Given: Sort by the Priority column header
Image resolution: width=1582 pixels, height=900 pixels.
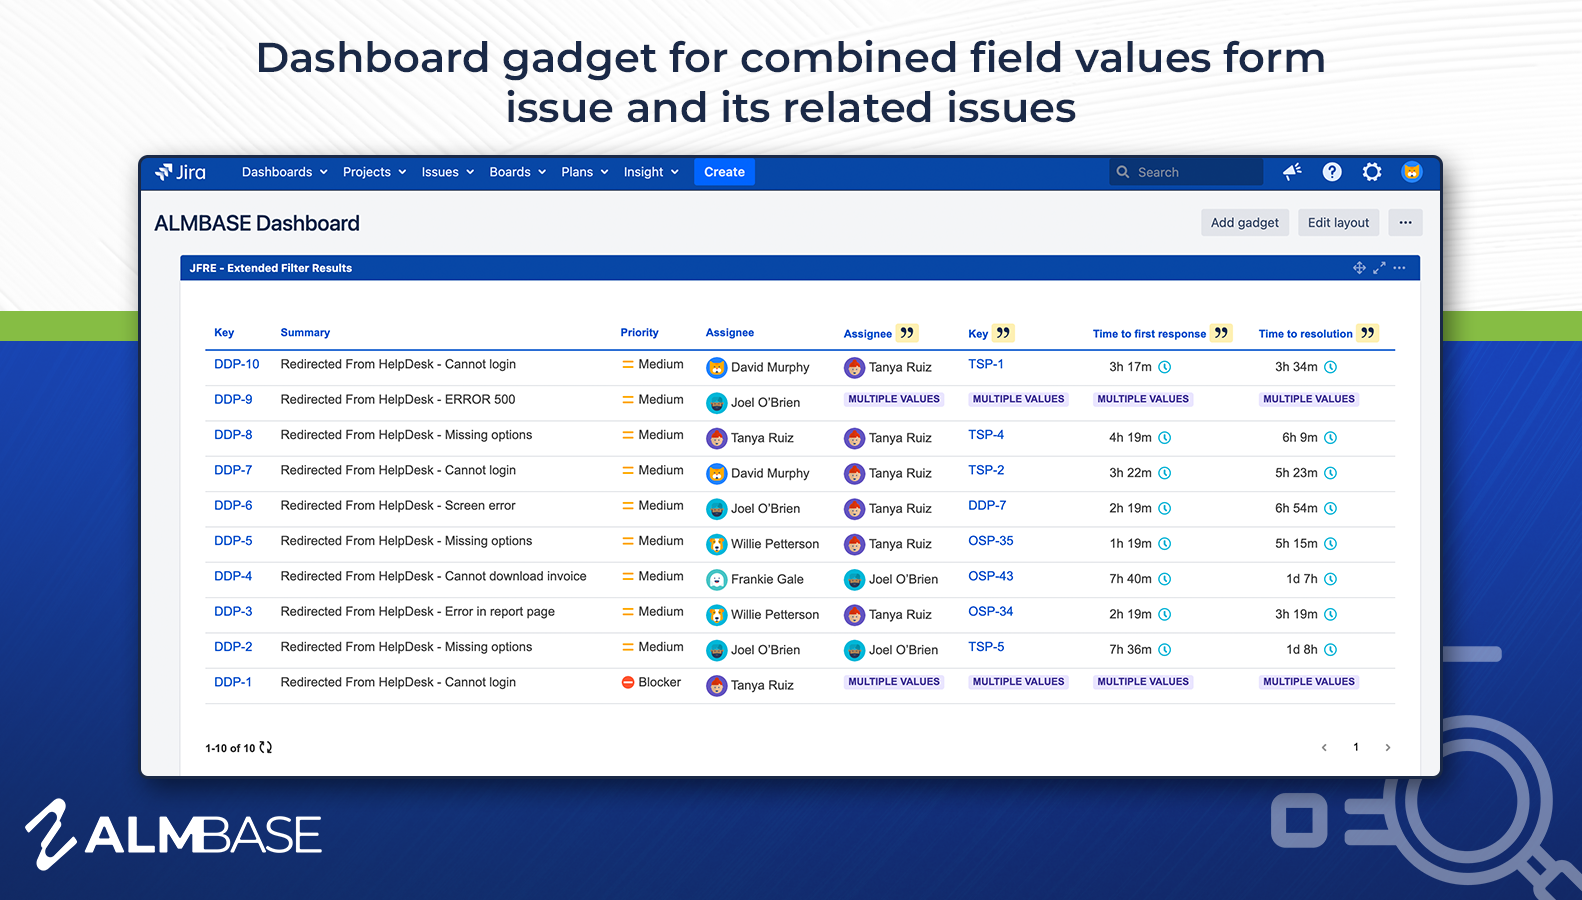Looking at the screenshot, I should click(639, 332).
